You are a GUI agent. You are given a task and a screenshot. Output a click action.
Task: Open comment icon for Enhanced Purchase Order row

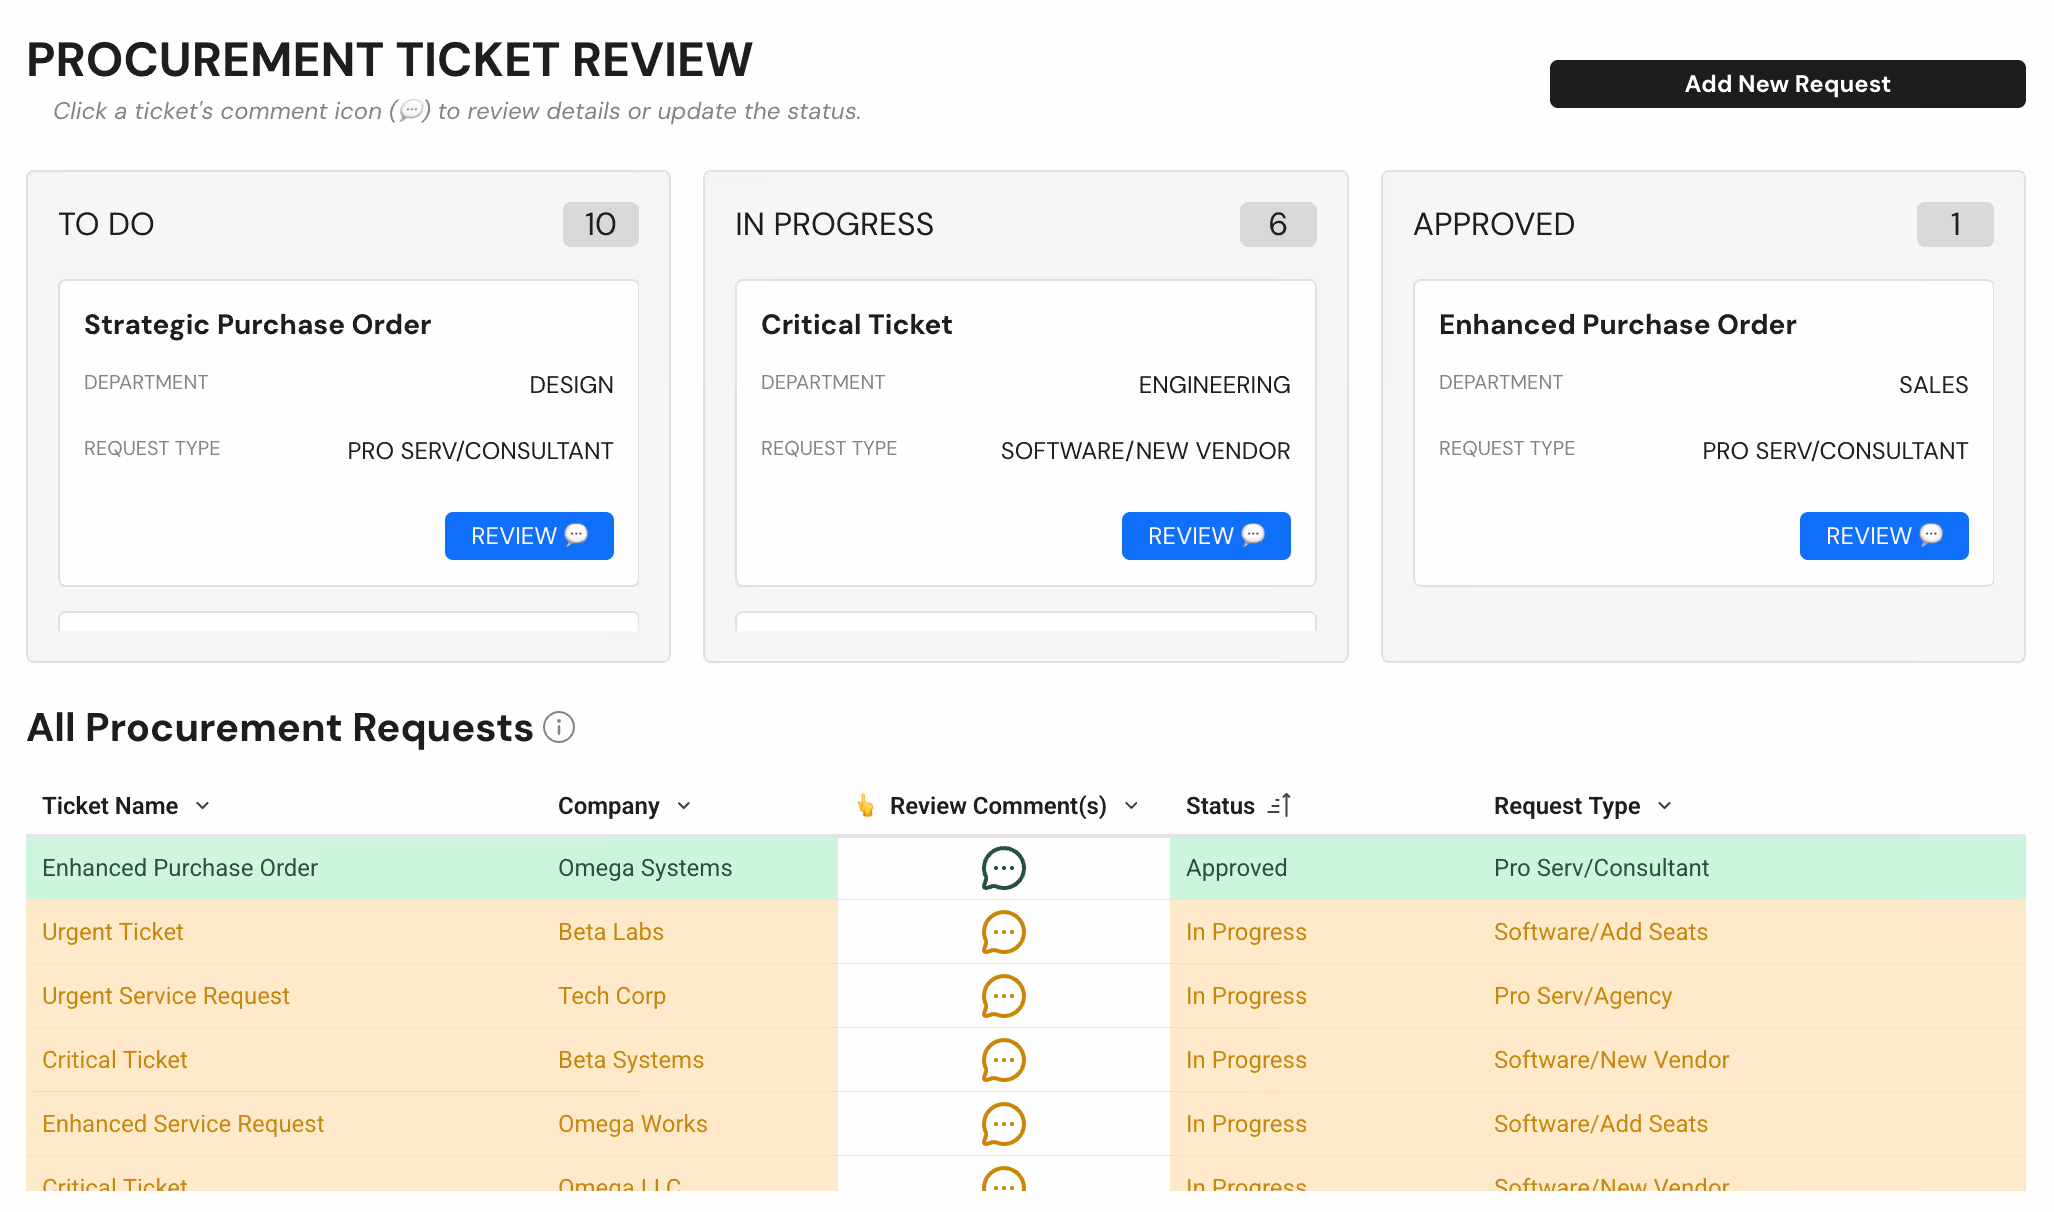1003,868
